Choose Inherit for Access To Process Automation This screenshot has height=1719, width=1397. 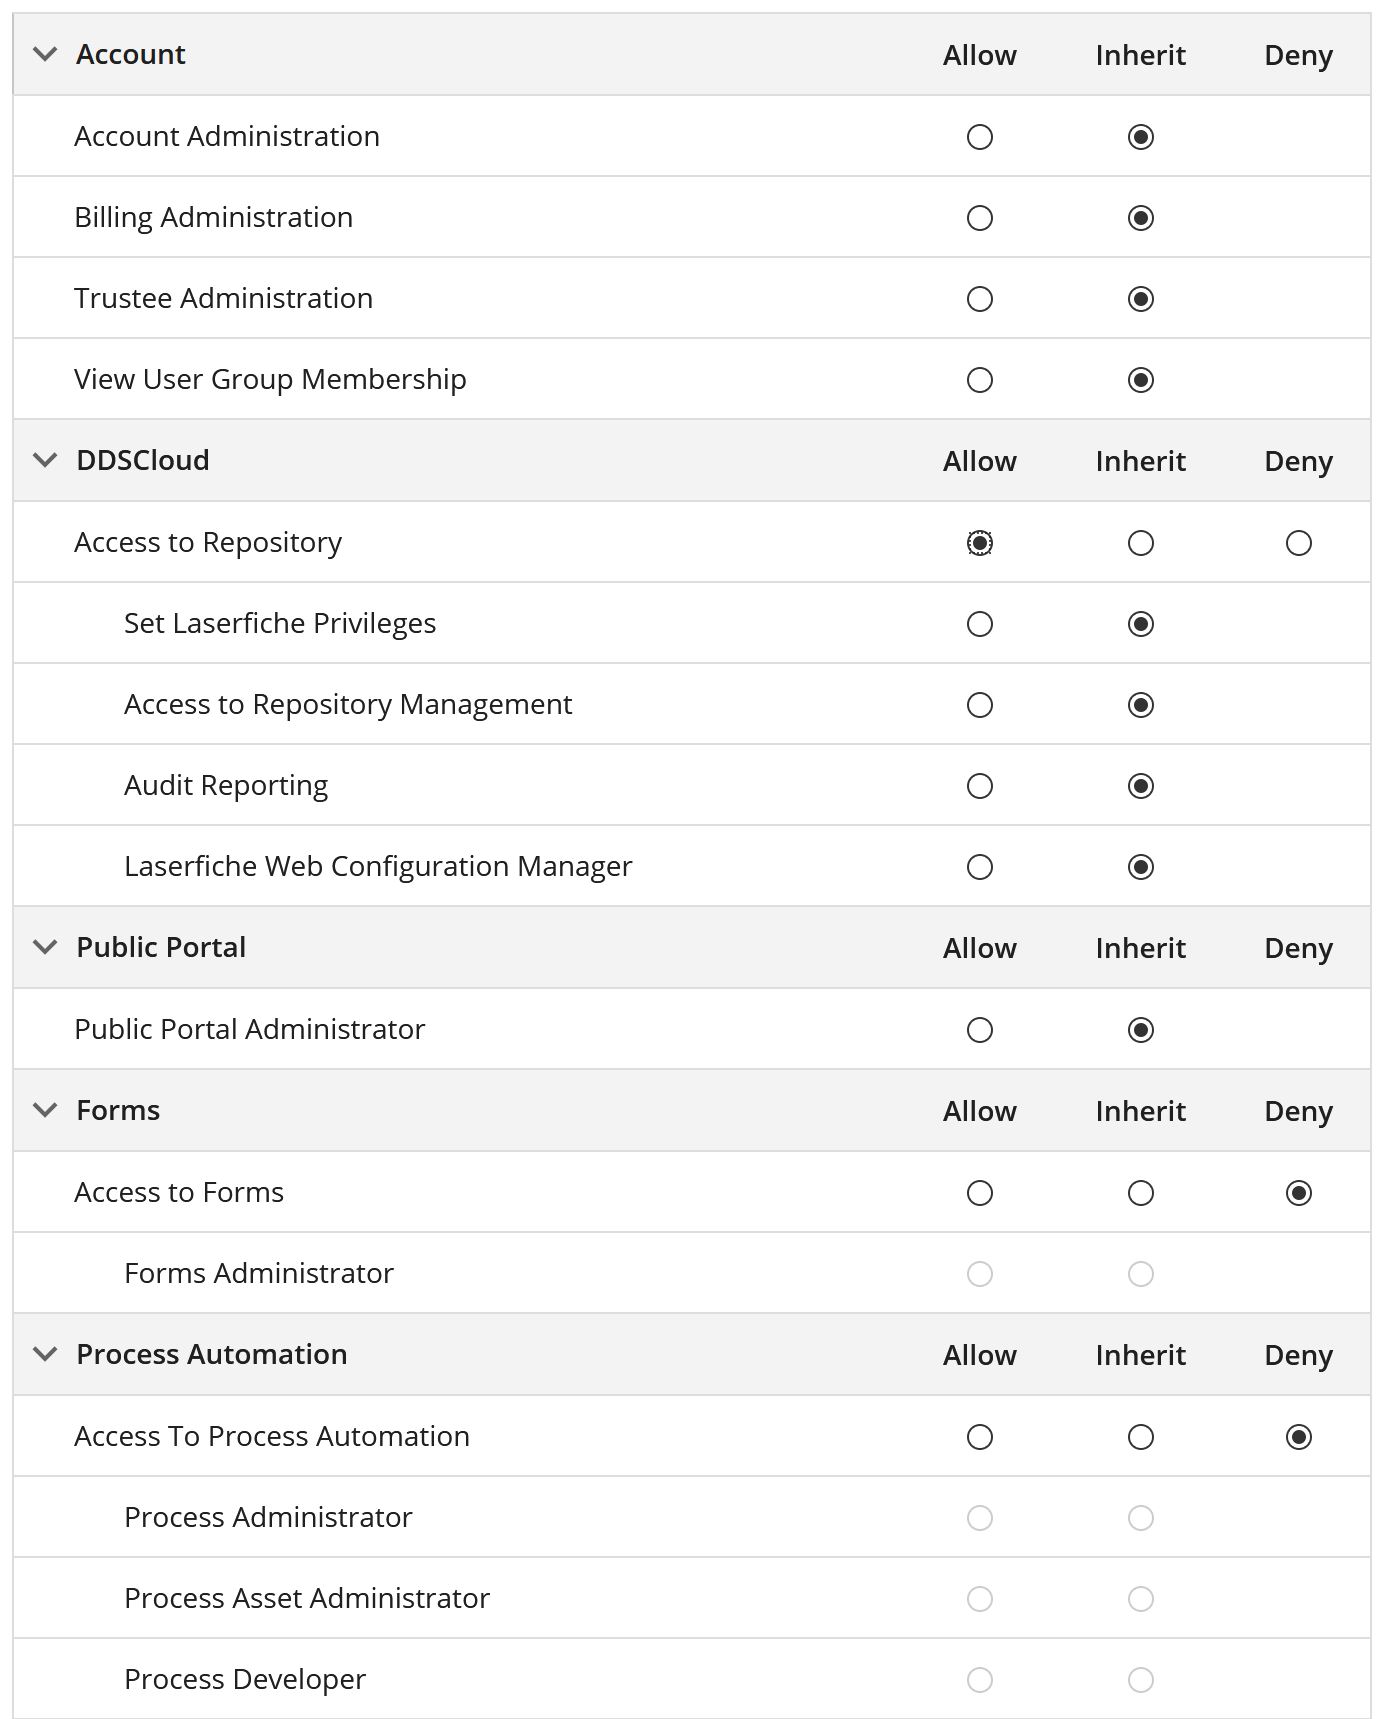point(1141,1437)
